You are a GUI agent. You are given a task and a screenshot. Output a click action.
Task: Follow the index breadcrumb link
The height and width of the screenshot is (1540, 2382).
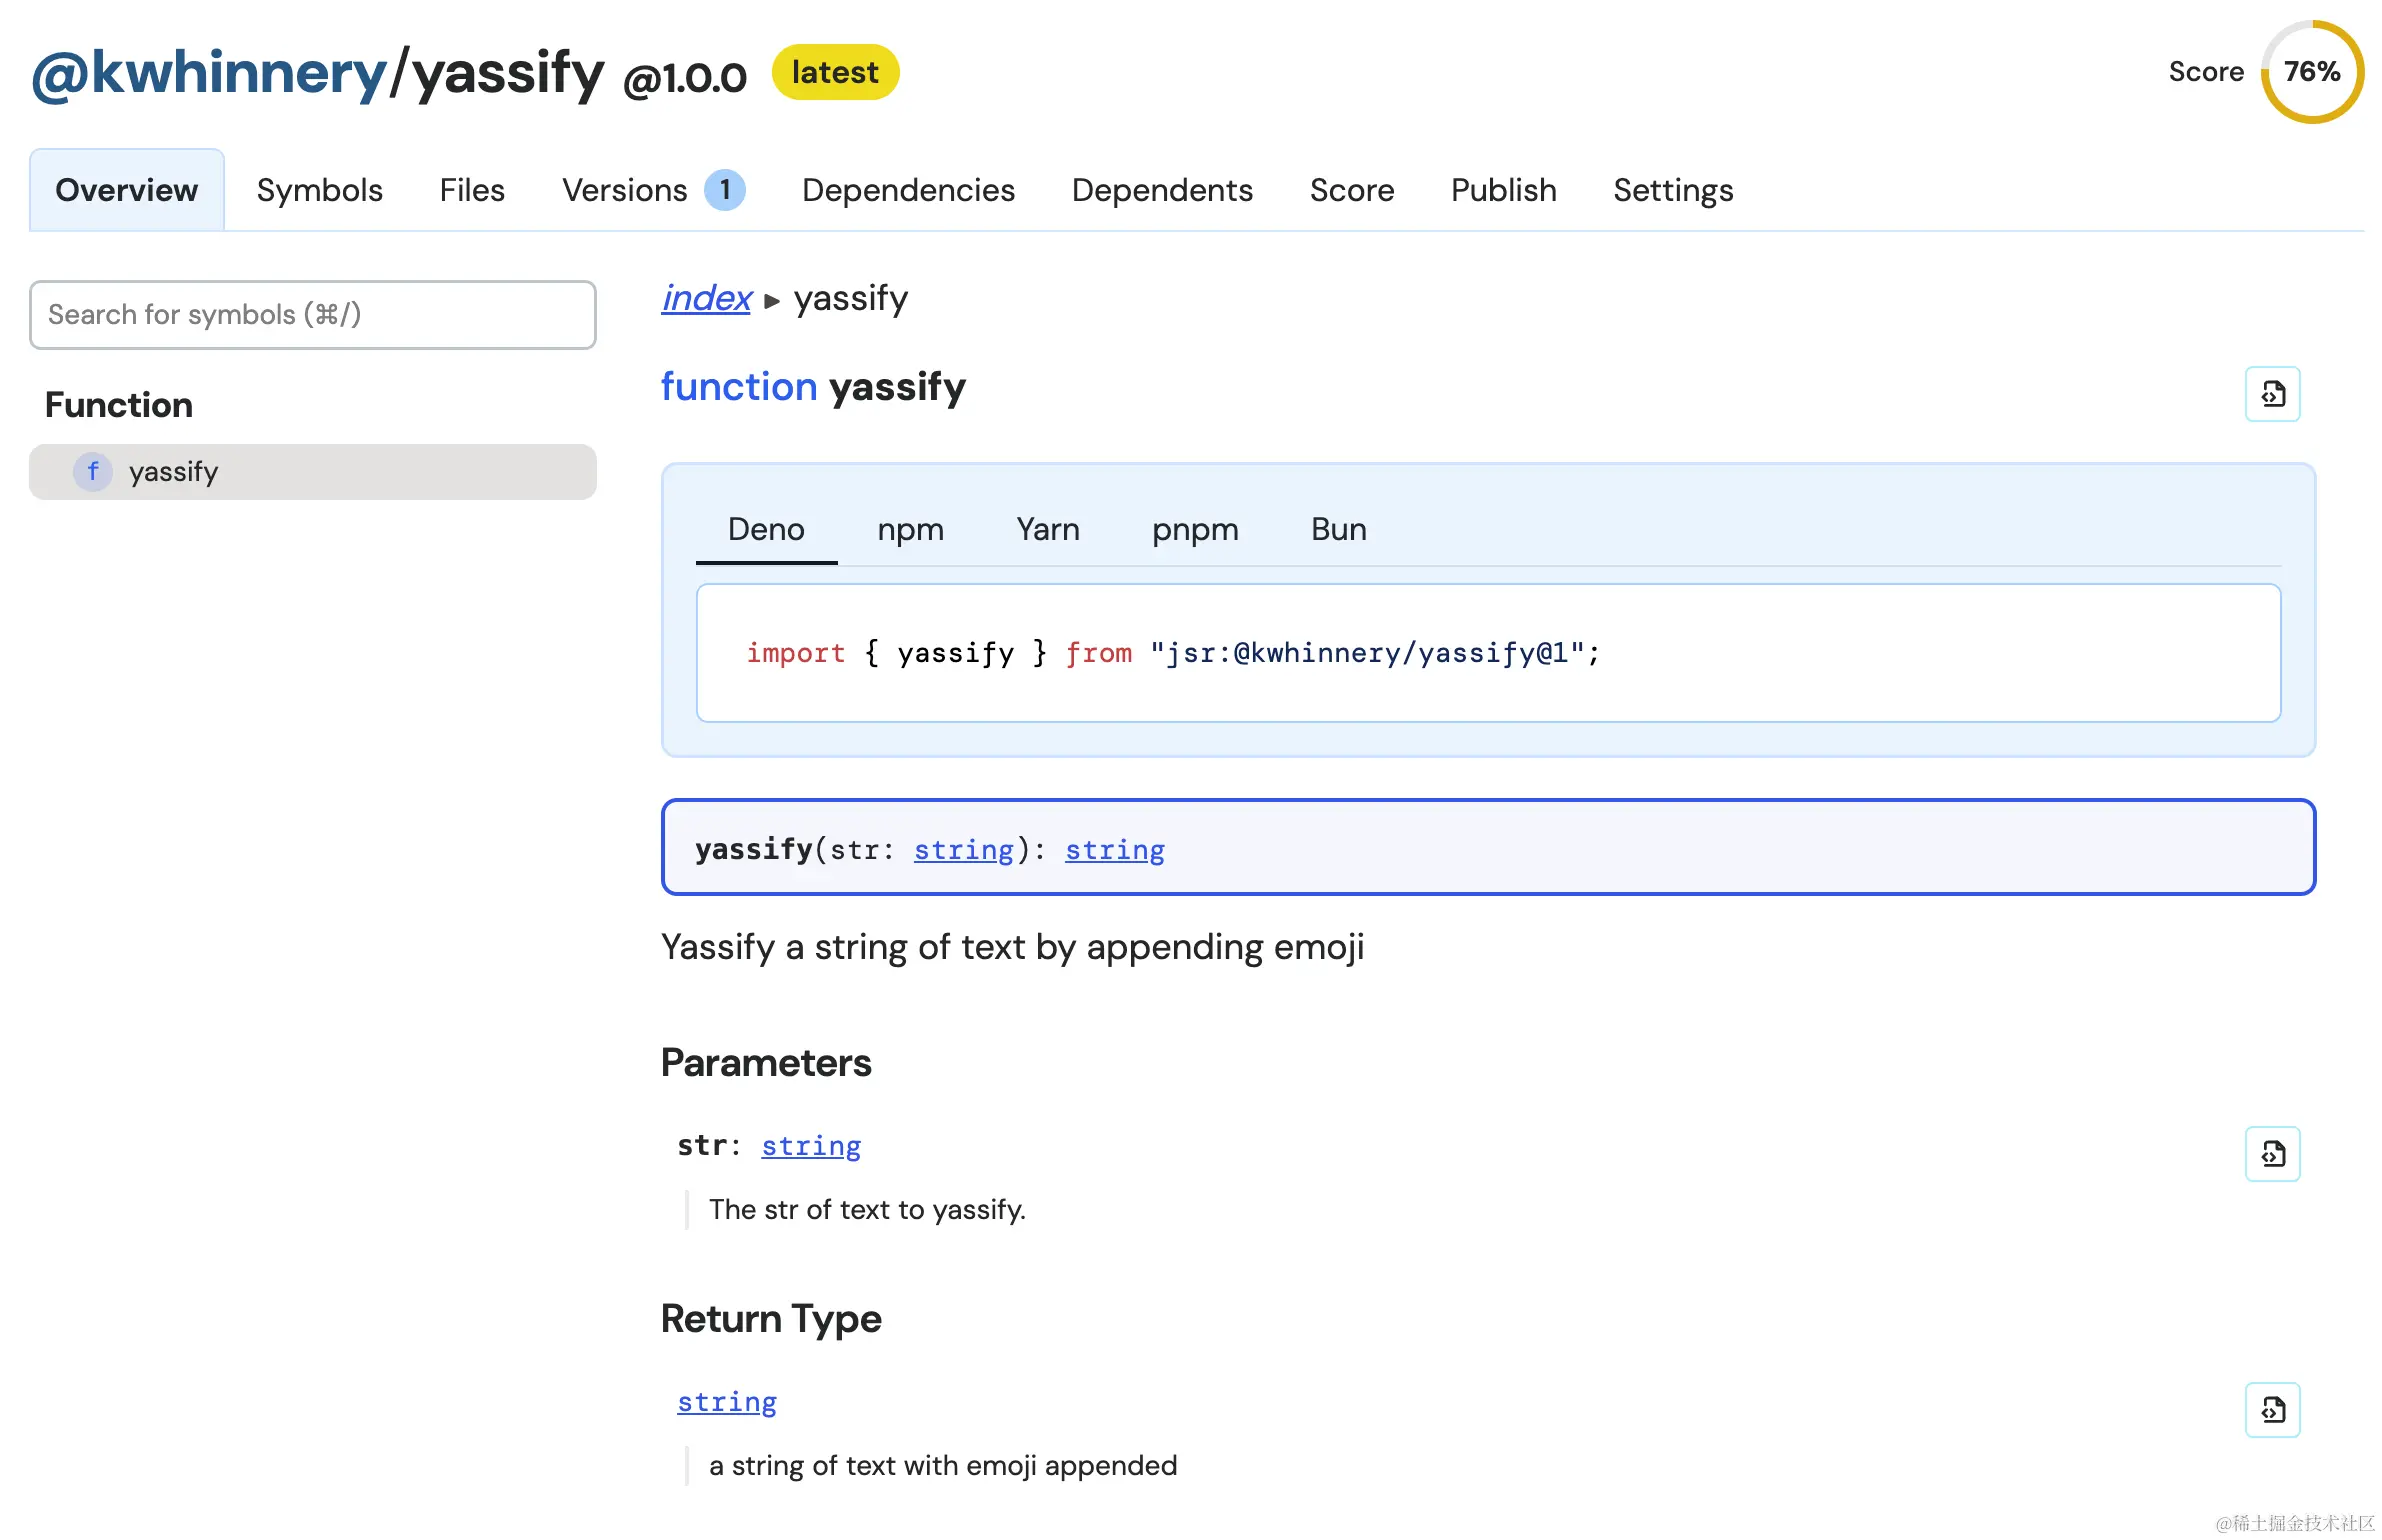[x=706, y=298]
